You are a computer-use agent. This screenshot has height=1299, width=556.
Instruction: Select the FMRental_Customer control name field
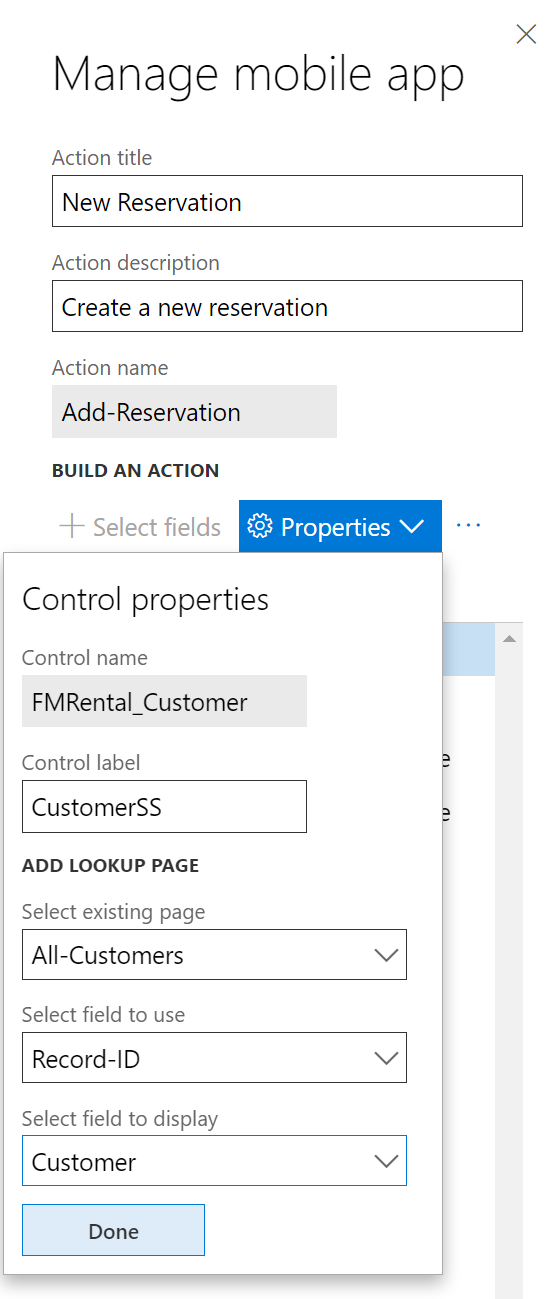[x=164, y=701]
